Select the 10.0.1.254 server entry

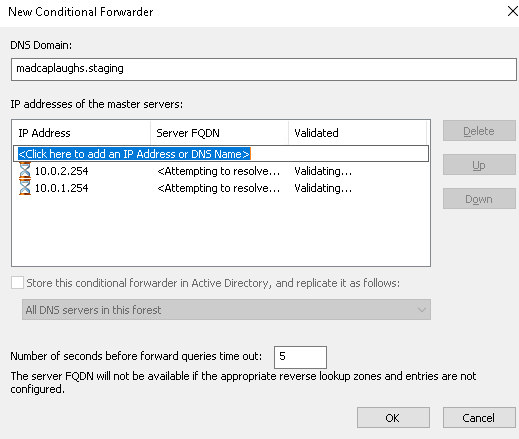coord(221,188)
